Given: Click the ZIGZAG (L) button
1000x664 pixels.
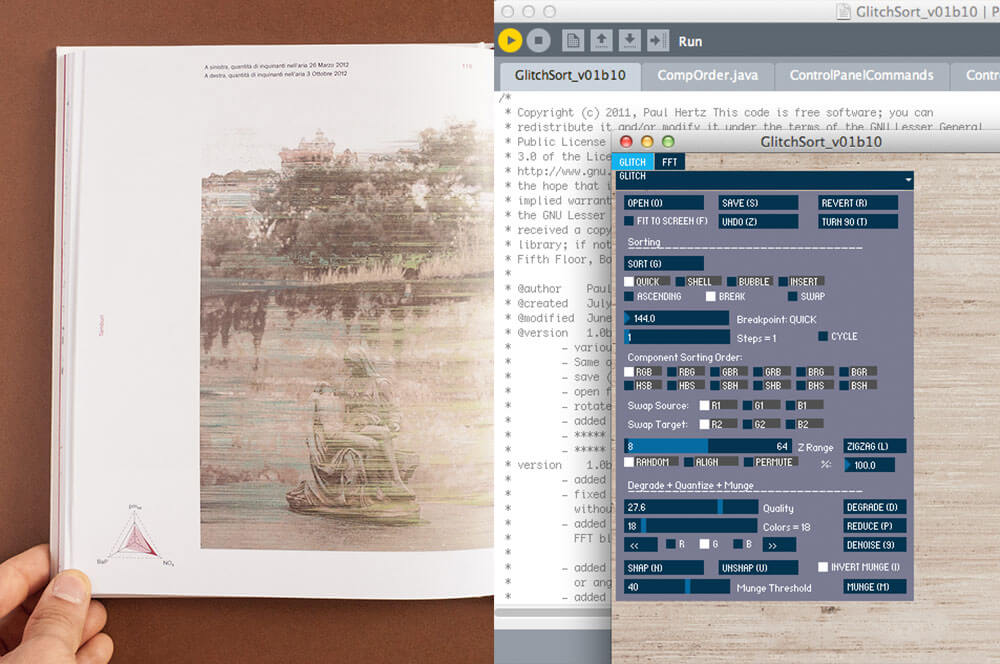Looking at the screenshot, I should click(x=874, y=446).
